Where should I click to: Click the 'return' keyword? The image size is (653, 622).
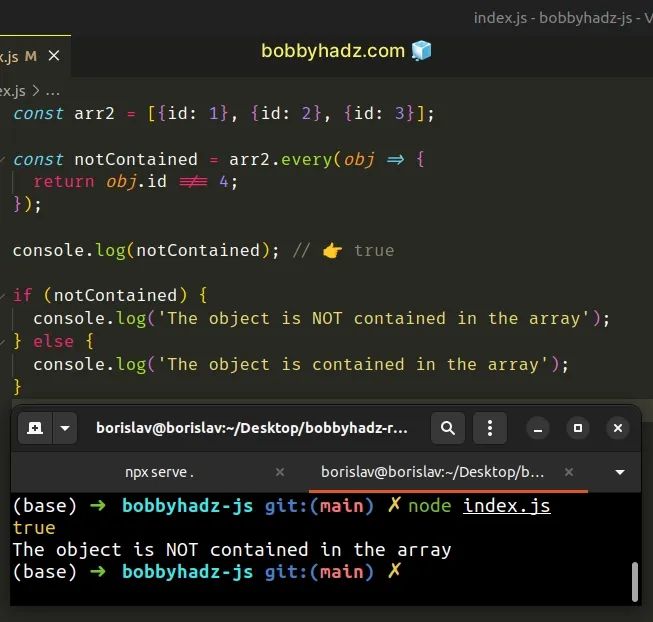[x=64, y=182]
